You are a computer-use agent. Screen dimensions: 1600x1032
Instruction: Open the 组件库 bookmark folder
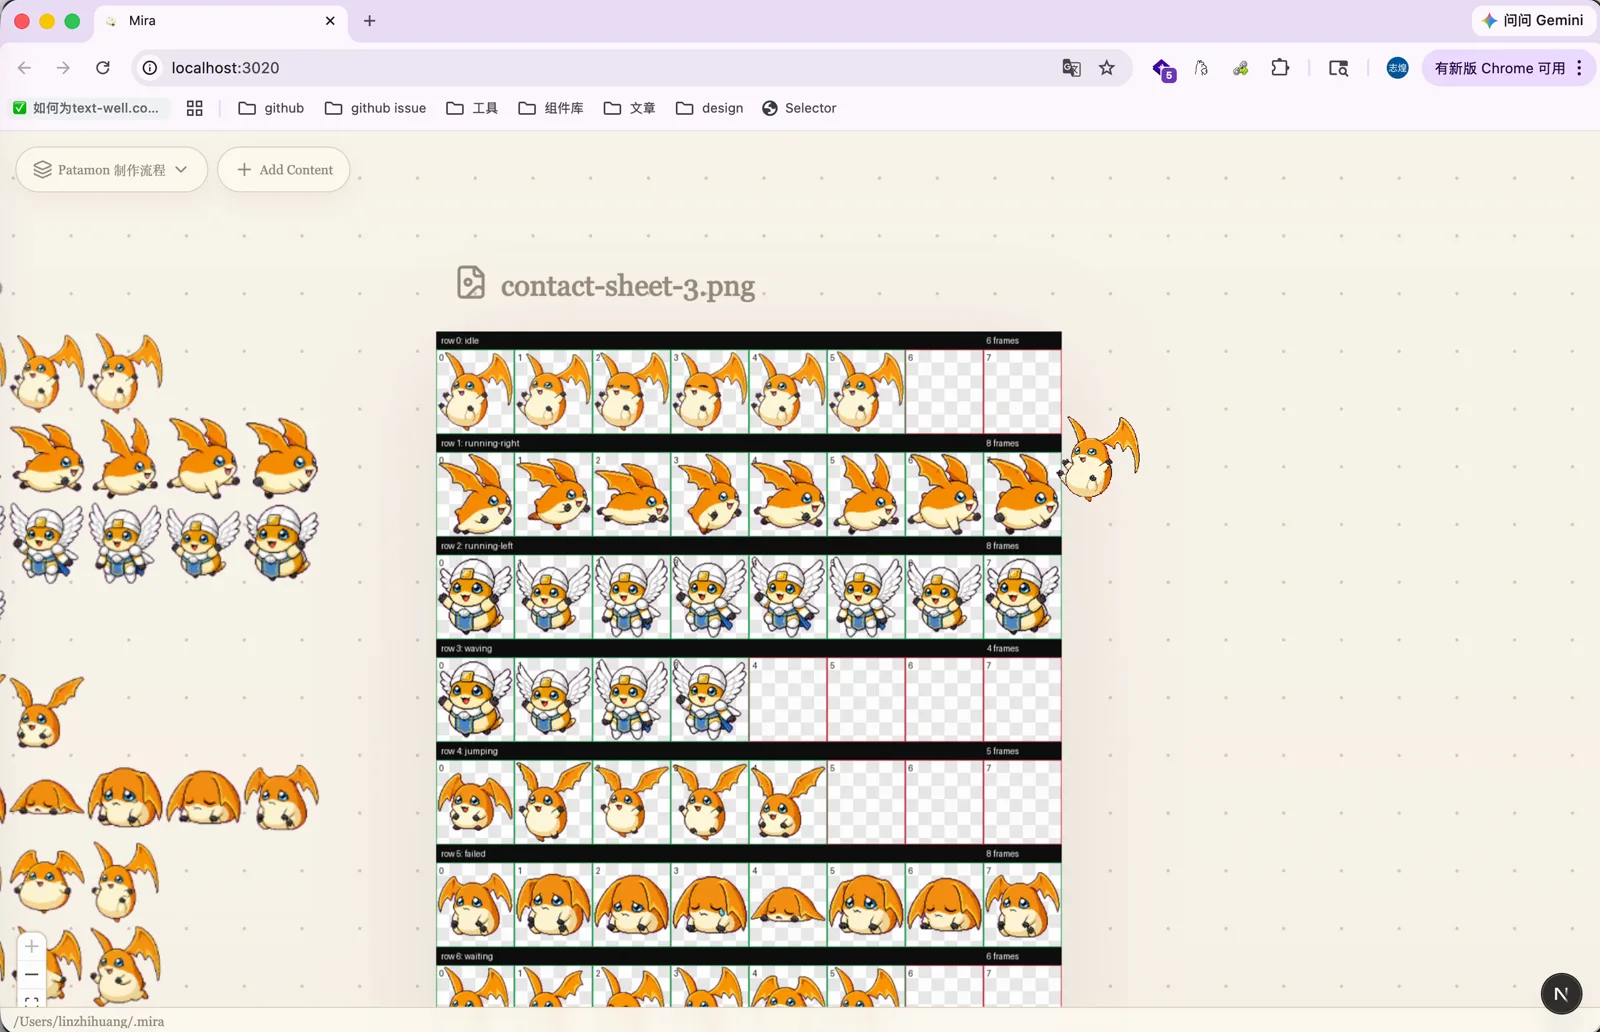[551, 108]
